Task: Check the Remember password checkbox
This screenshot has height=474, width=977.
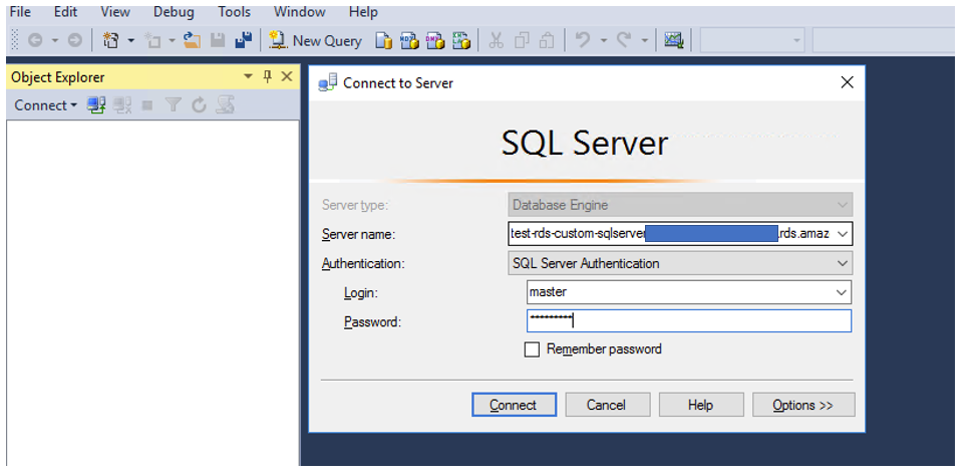Action: tap(531, 349)
